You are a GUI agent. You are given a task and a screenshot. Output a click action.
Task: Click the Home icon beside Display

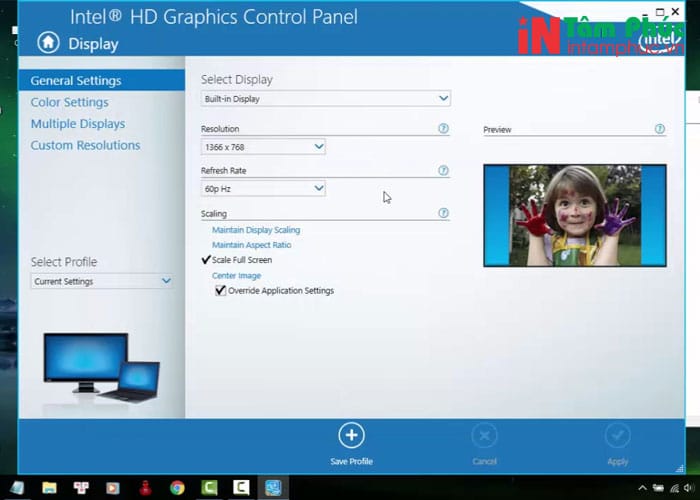48,43
